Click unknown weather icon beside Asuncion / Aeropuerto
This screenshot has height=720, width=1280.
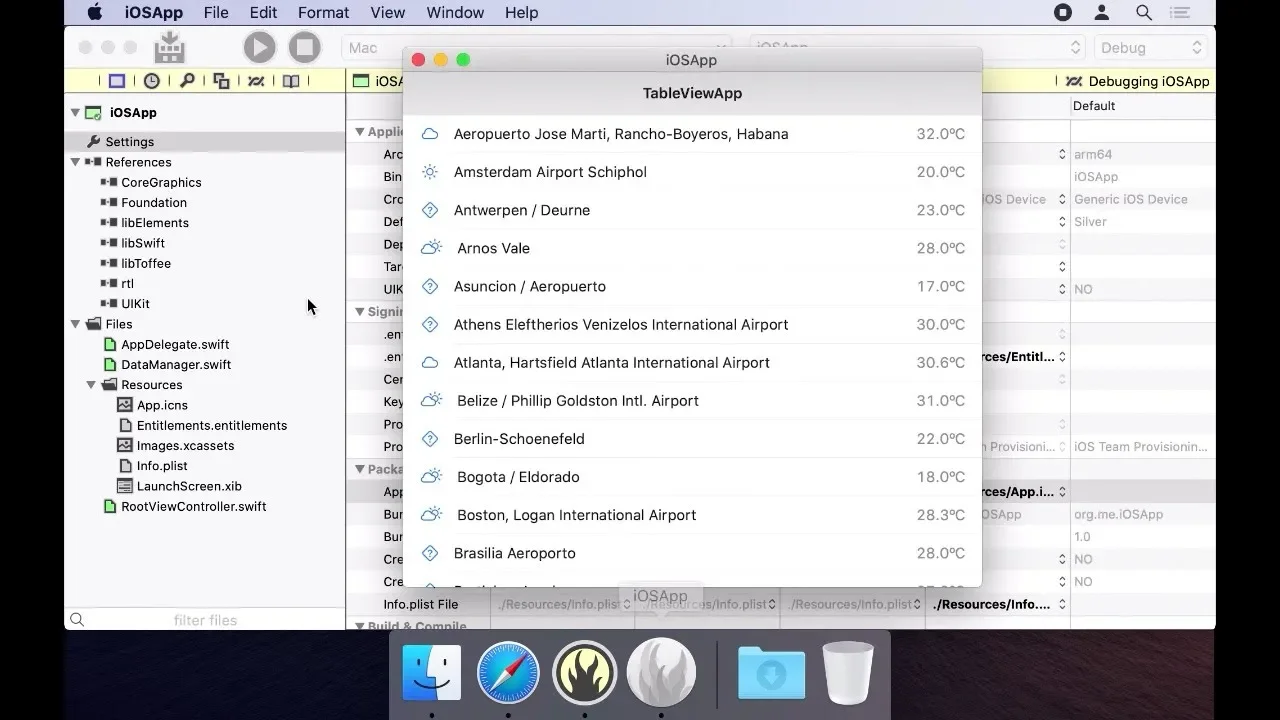click(430, 286)
